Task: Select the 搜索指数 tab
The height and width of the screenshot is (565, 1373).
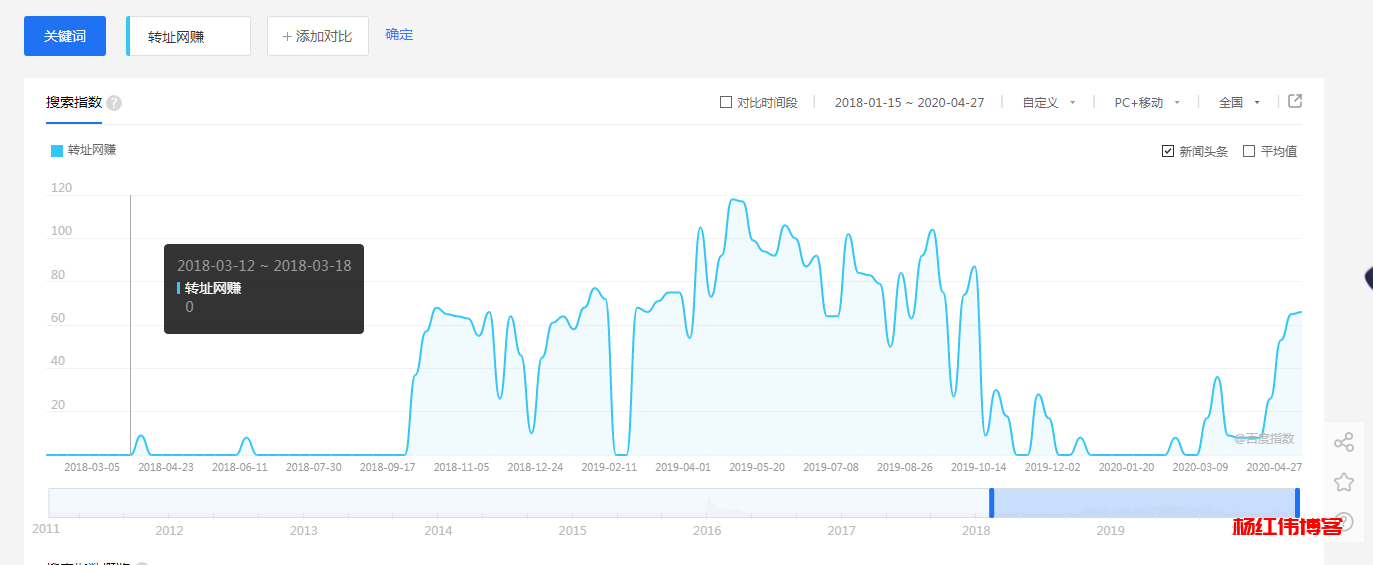Action: pyautogui.click(x=74, y=102)
